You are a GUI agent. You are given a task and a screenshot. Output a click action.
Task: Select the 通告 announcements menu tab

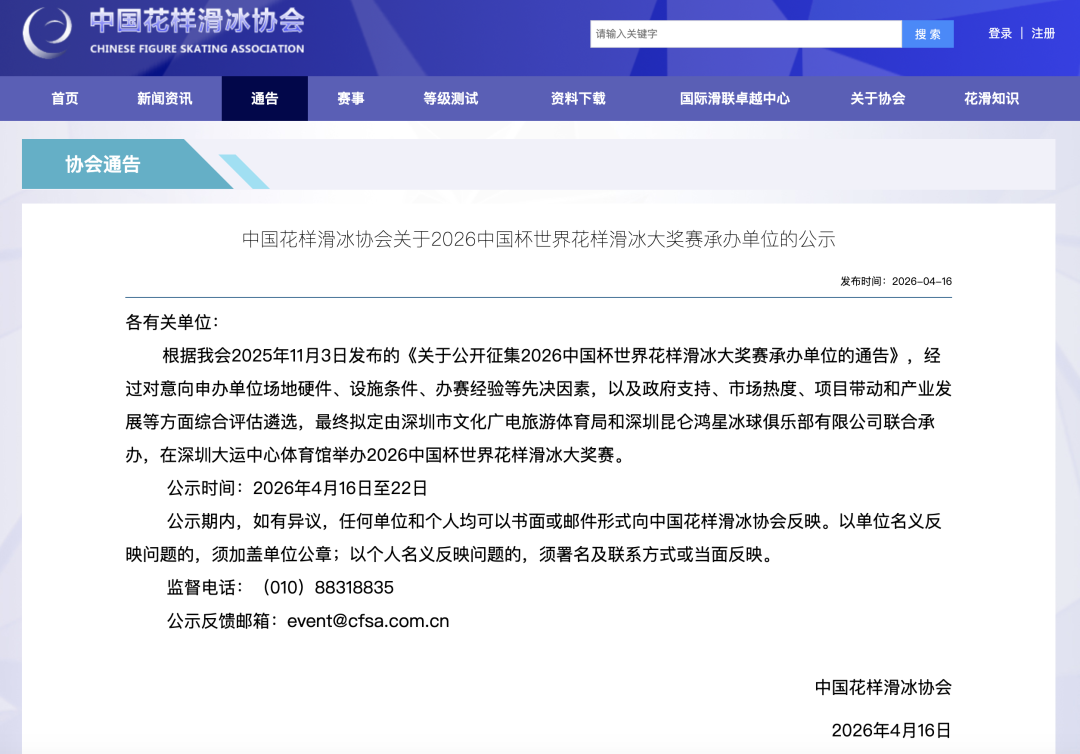(265, 99)
